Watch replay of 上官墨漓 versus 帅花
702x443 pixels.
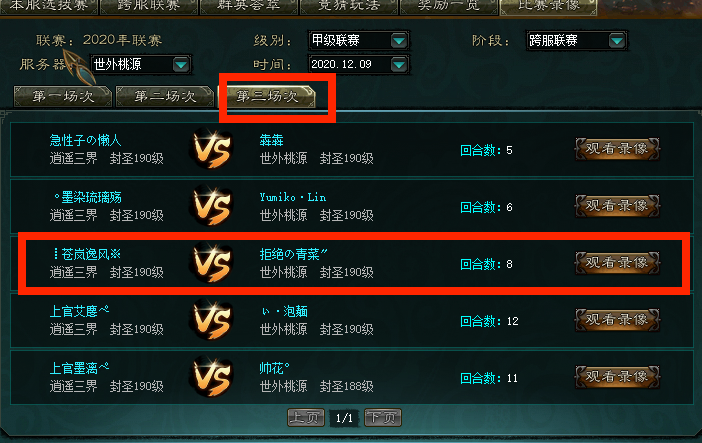pyautogui.click(x=617, y=377)
